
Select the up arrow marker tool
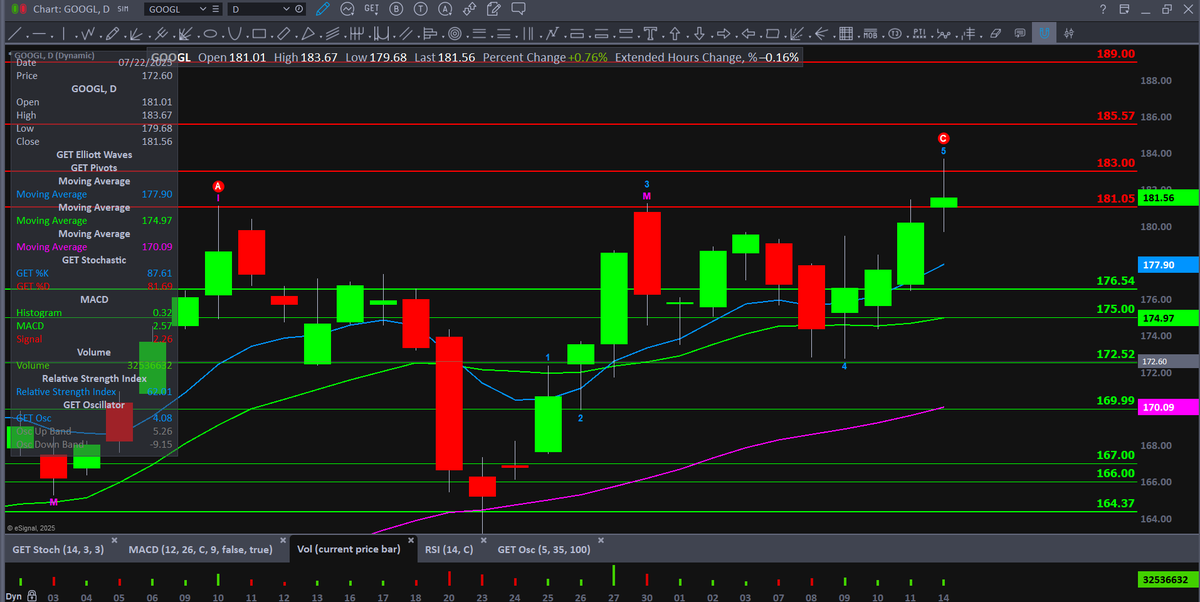coord(674,34)
